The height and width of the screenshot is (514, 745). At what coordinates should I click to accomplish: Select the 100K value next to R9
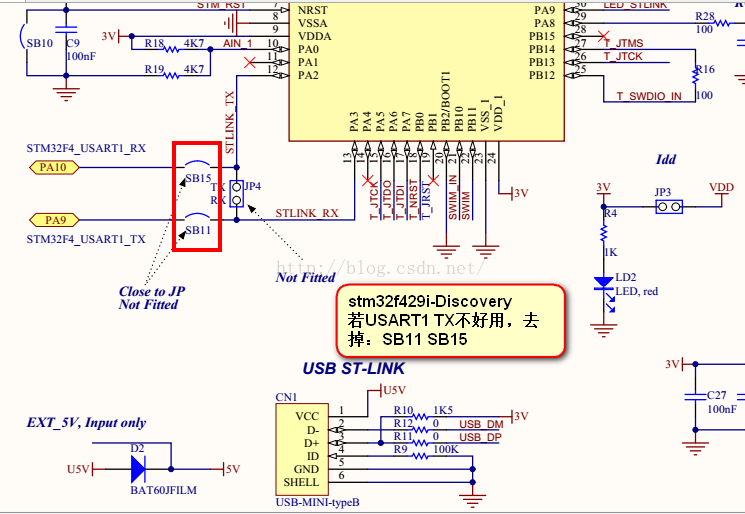pyautogui.click(x=446, y=449)
